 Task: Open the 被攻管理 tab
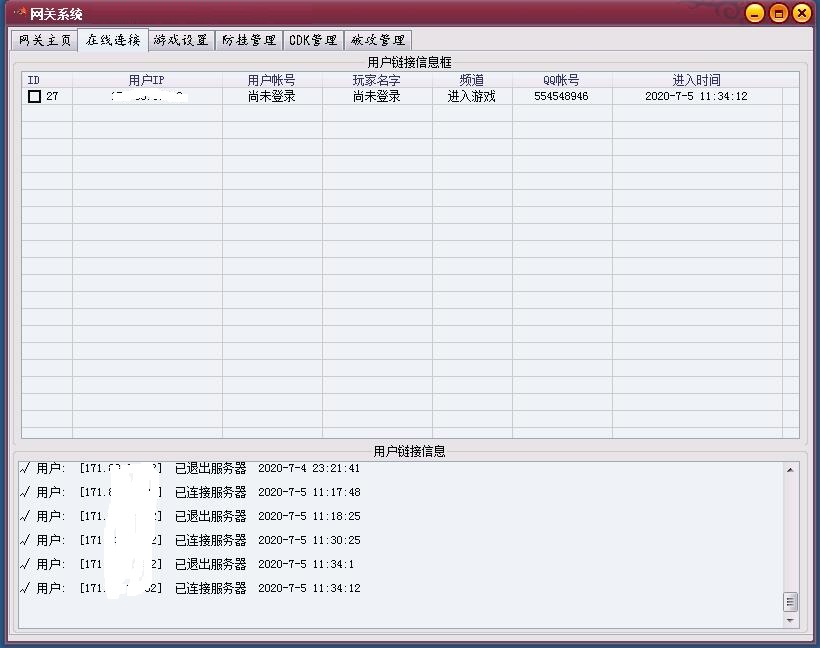coord(378,40)
